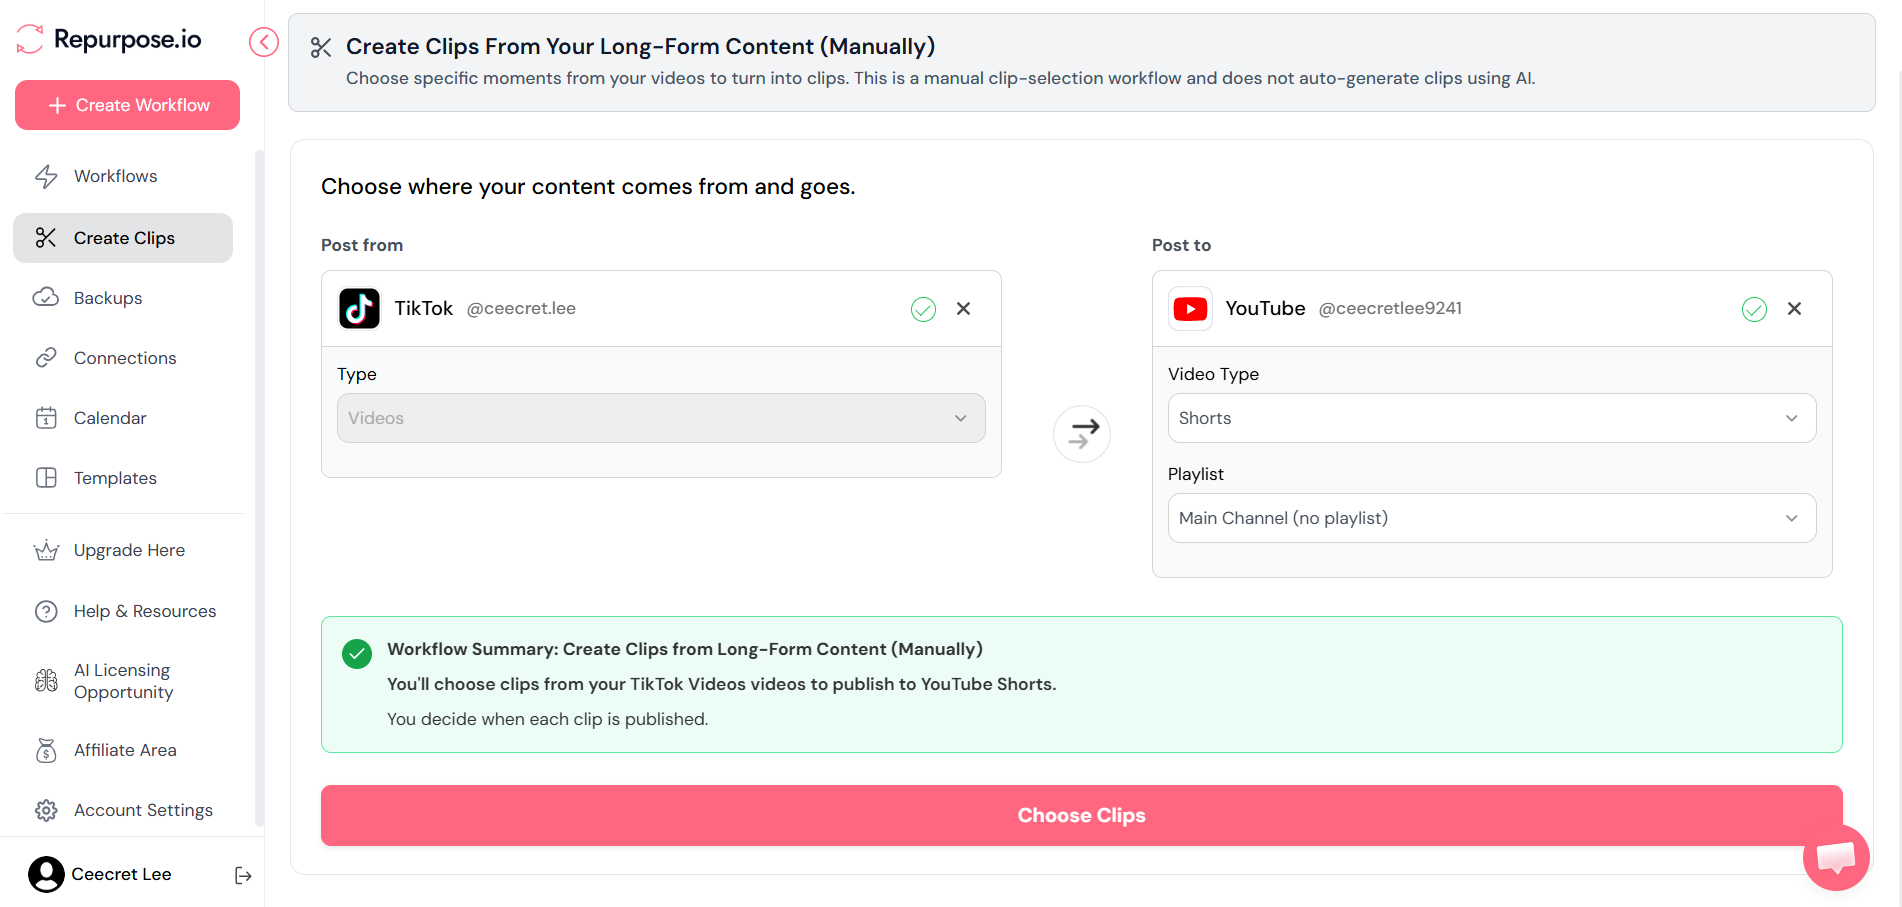The image size is (1902, 907).
Task: Remove the TikTok source connection
Action: pos(963,309)
